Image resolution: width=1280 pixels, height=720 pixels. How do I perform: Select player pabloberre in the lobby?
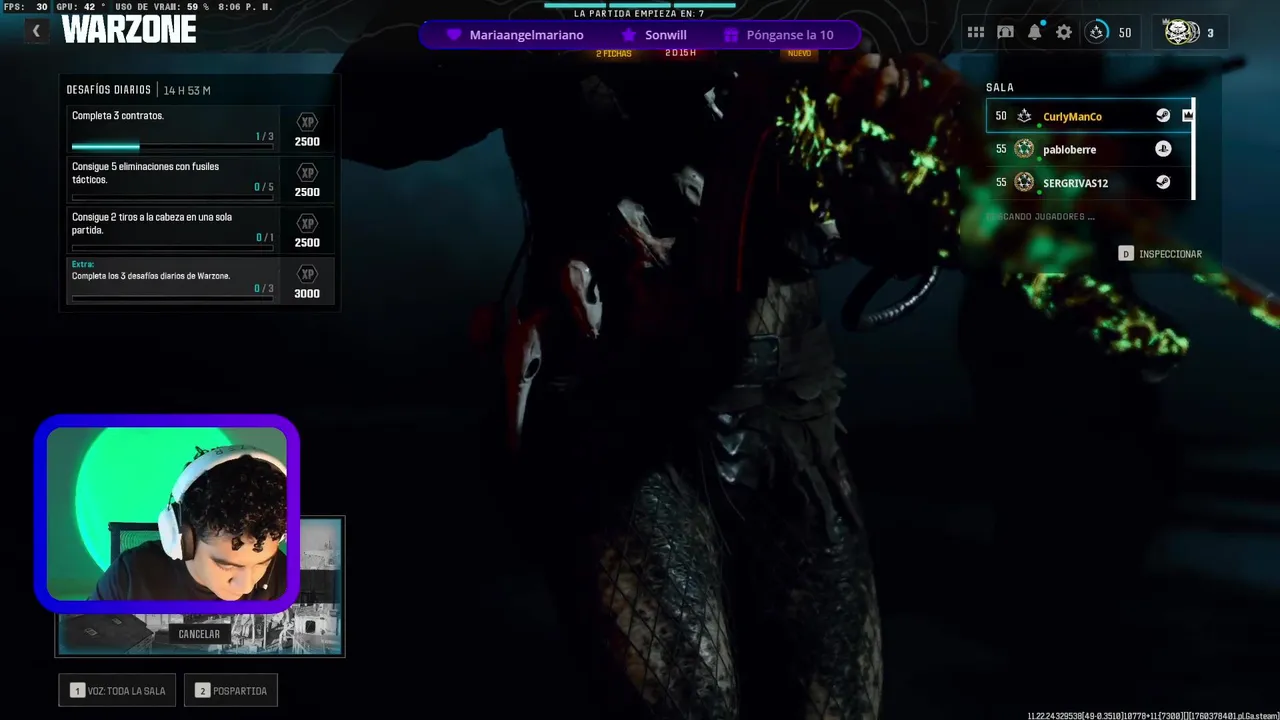(1089, 149)
